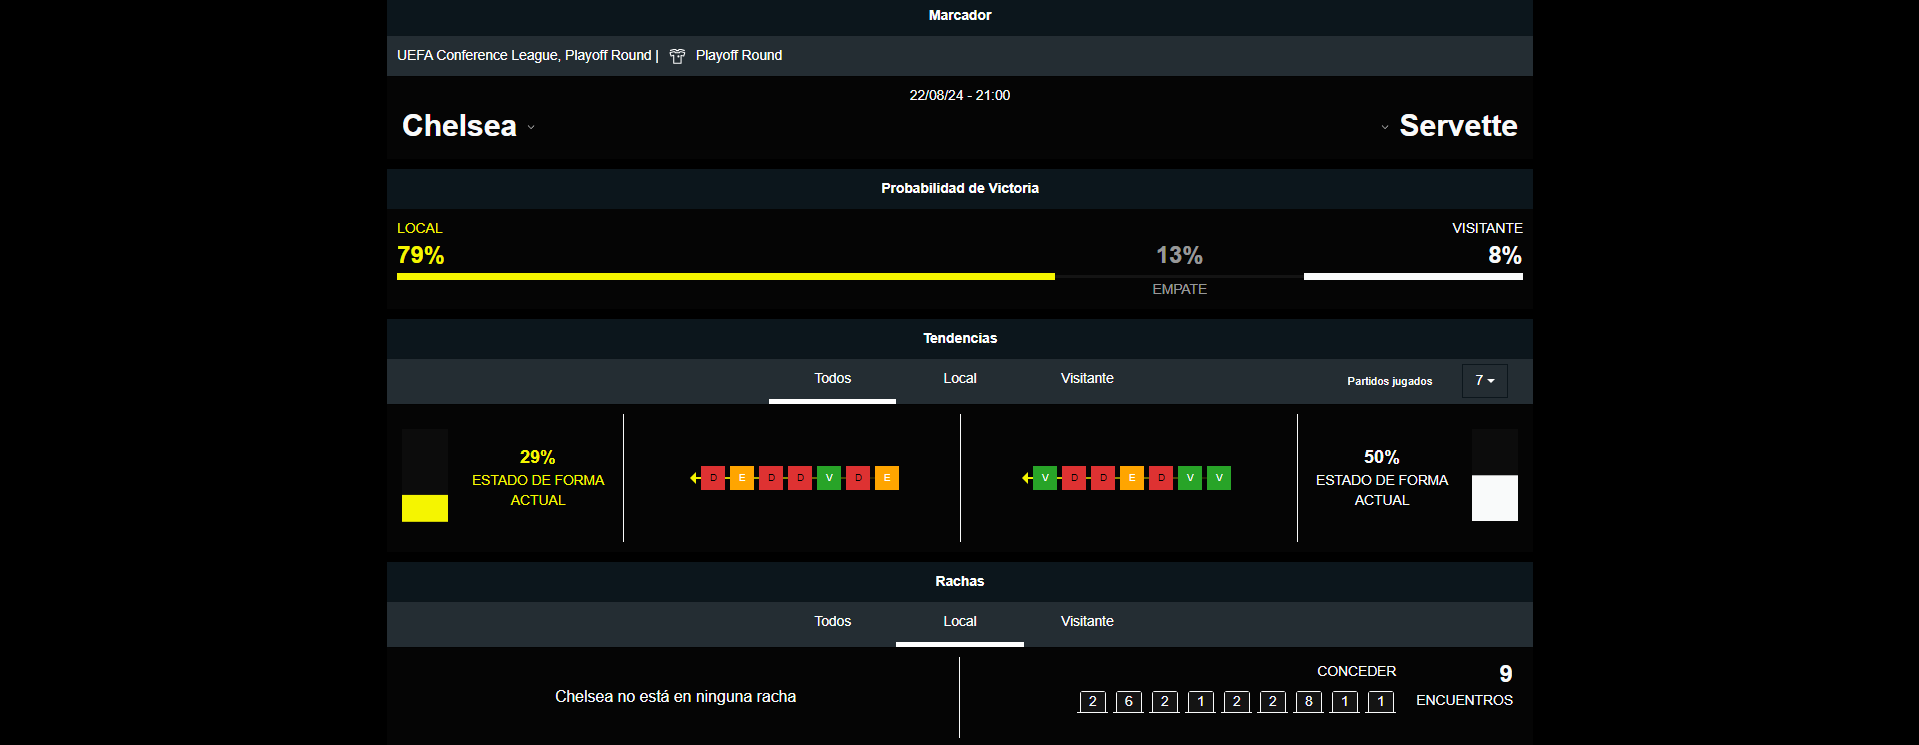Click the Tendencias section header
This screenshot has height=745, width=1919.
960,339
